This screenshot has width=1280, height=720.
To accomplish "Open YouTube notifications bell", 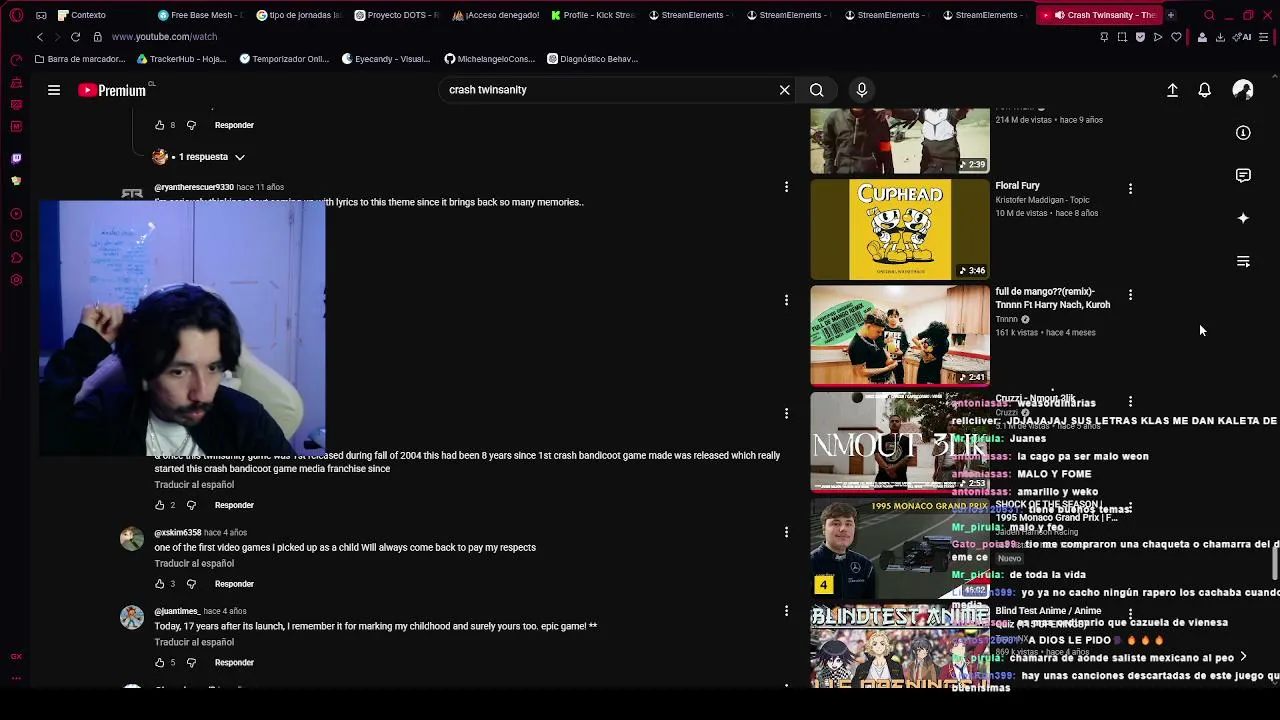I will click(1205, 90).
